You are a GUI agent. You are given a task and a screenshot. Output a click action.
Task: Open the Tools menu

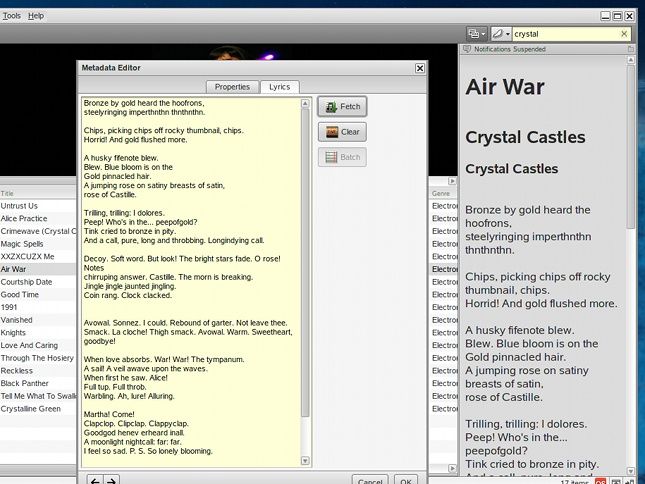12,16
